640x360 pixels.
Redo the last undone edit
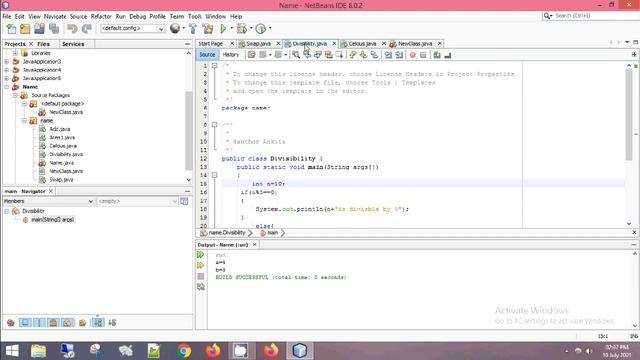coord(87,29)
